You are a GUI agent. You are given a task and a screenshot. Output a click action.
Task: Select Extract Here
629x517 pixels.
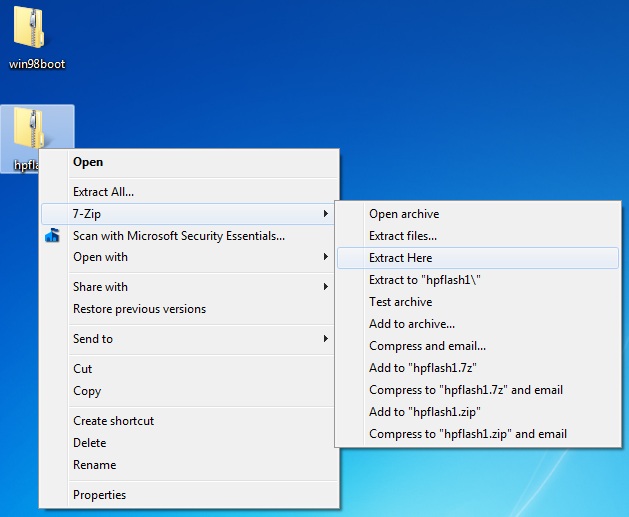(x=478, y=258)
